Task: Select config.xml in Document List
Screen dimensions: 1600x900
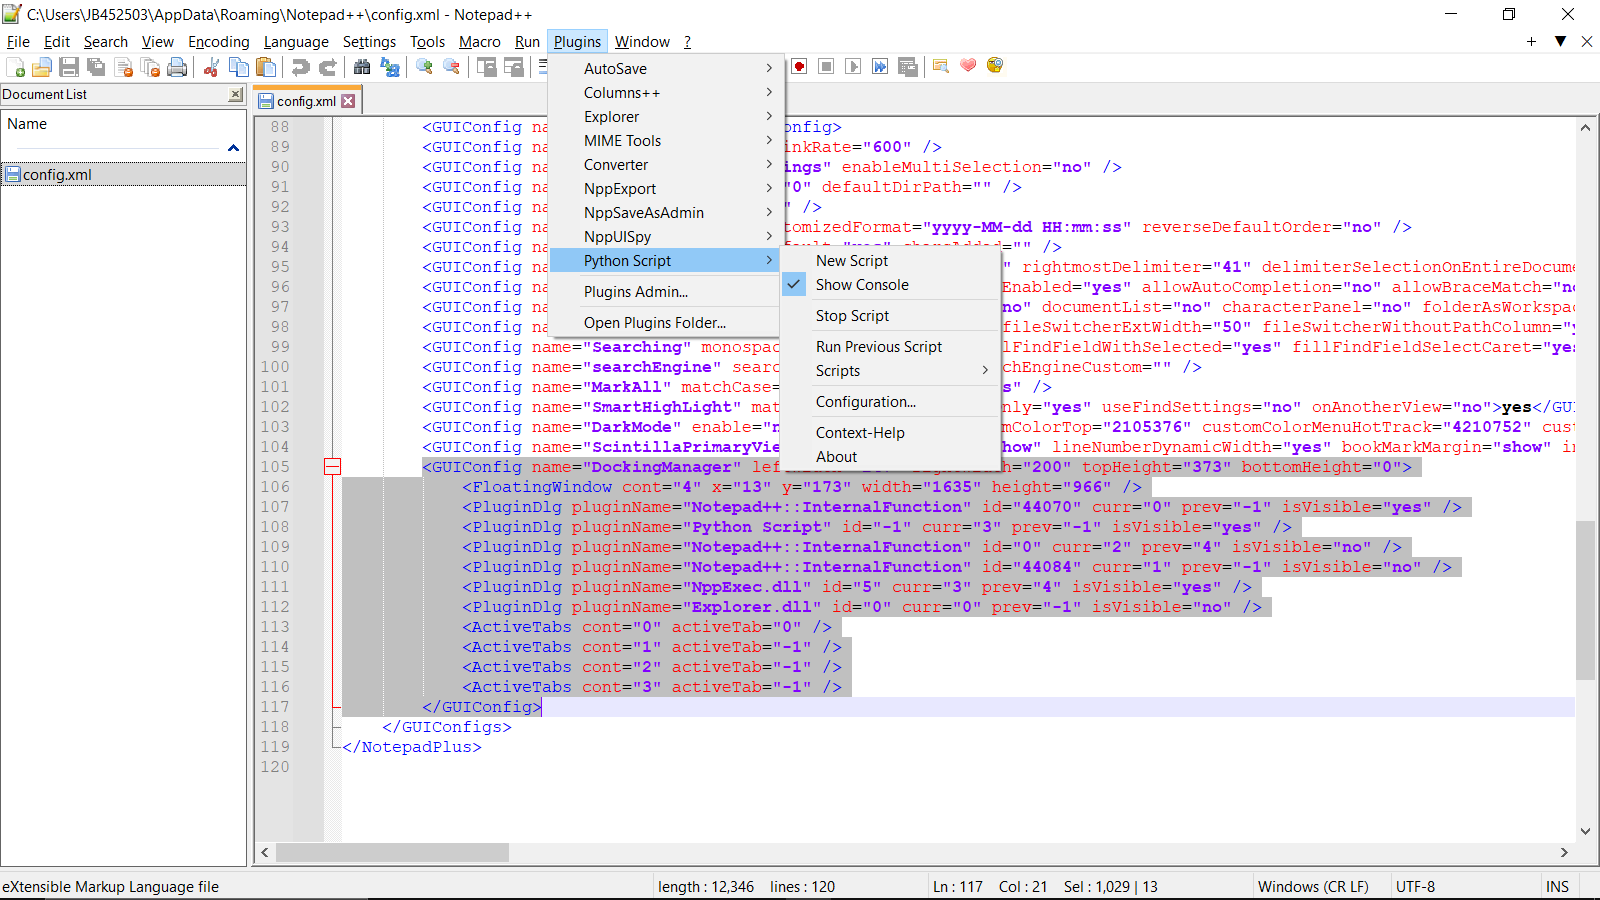Action: [123, 175]
